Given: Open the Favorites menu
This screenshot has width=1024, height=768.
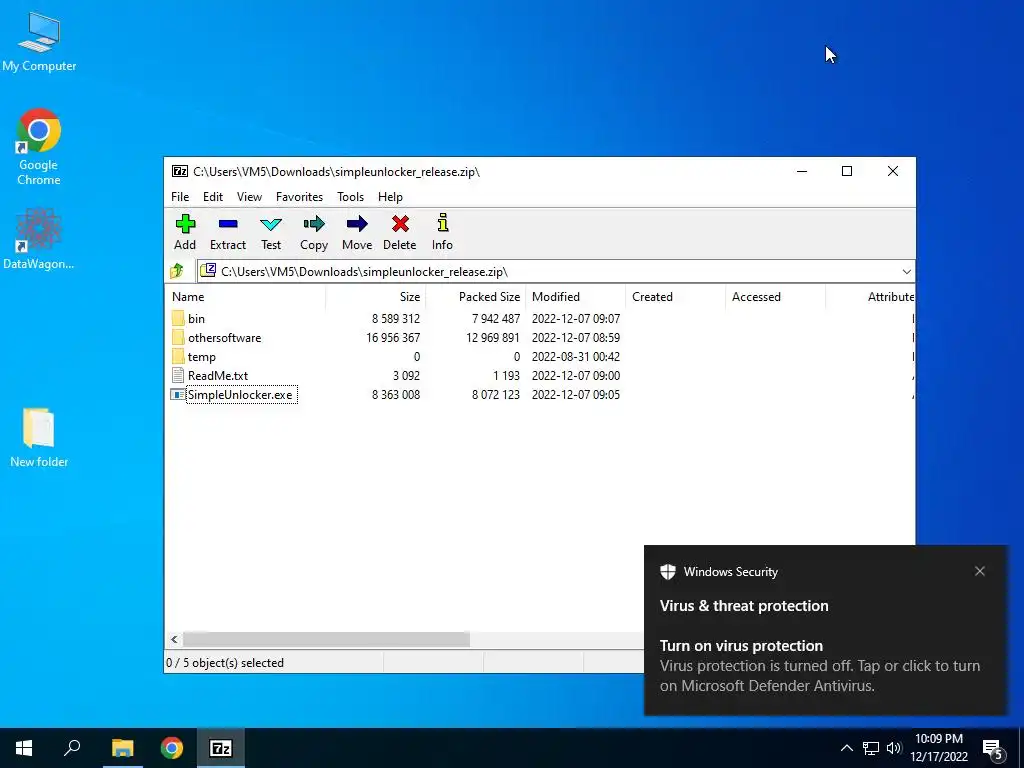Looking at the screenshot, I should click(x=299, y=197).
